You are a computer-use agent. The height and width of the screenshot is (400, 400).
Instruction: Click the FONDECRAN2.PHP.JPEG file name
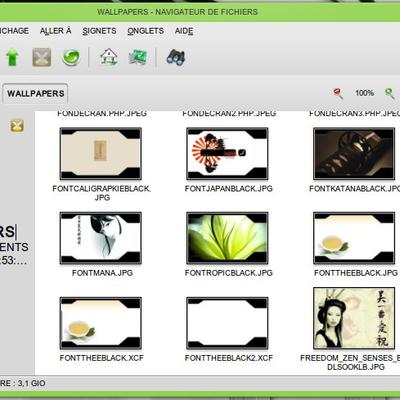point(229,113)
